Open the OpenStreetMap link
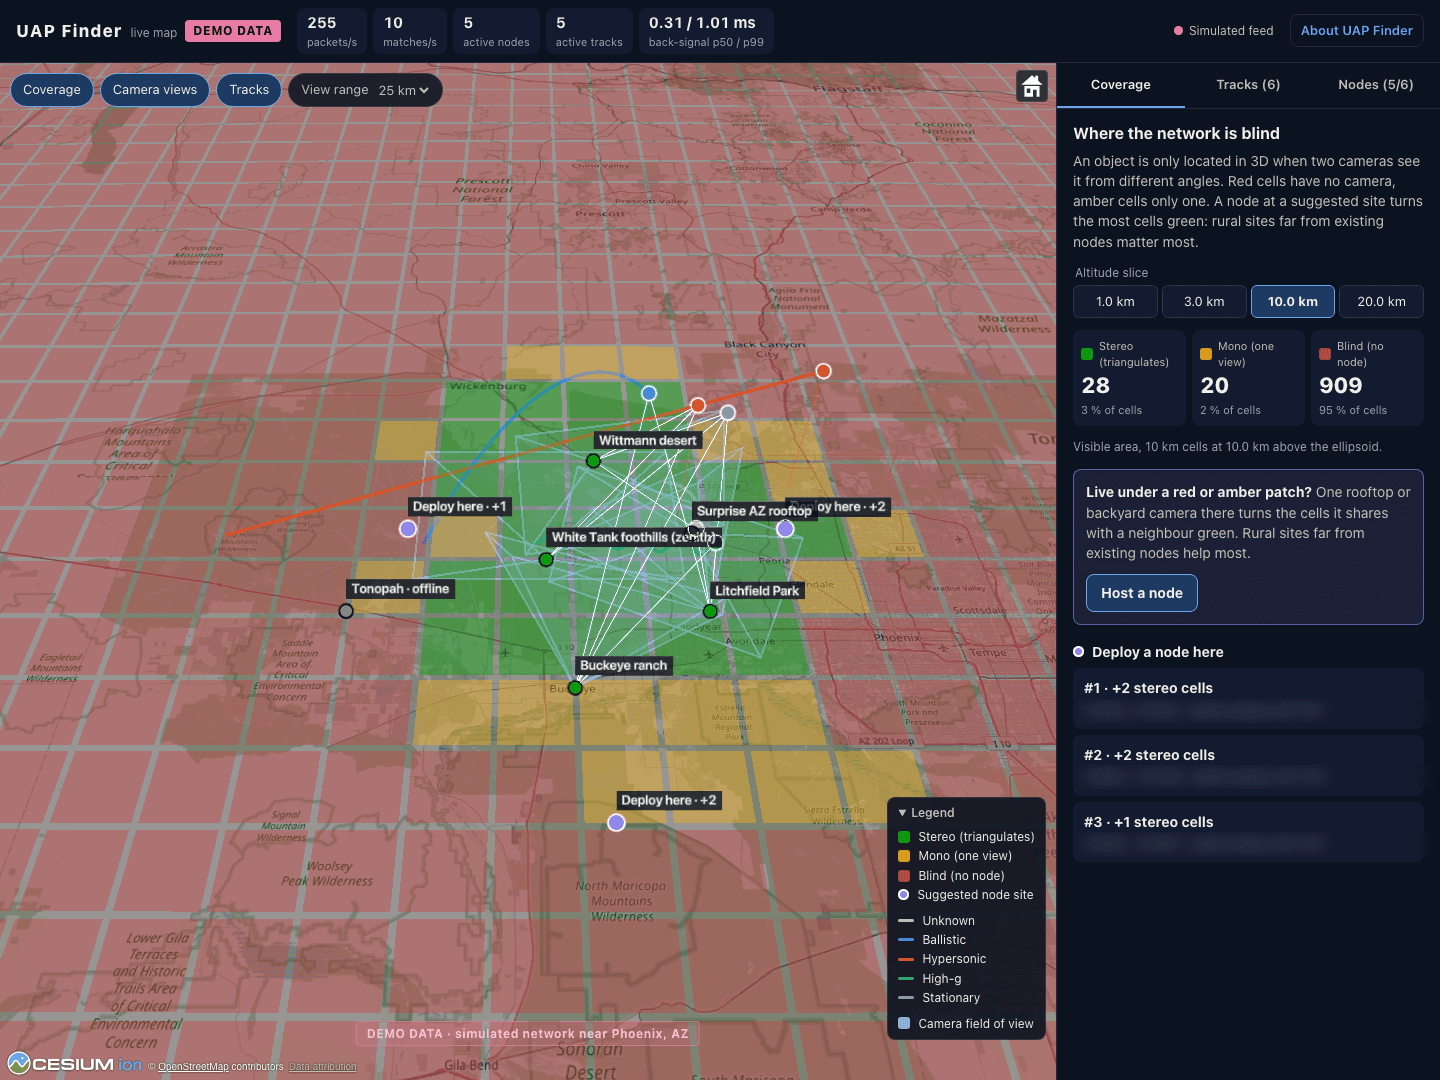1440x1080 pixels. click(193, 1067)
